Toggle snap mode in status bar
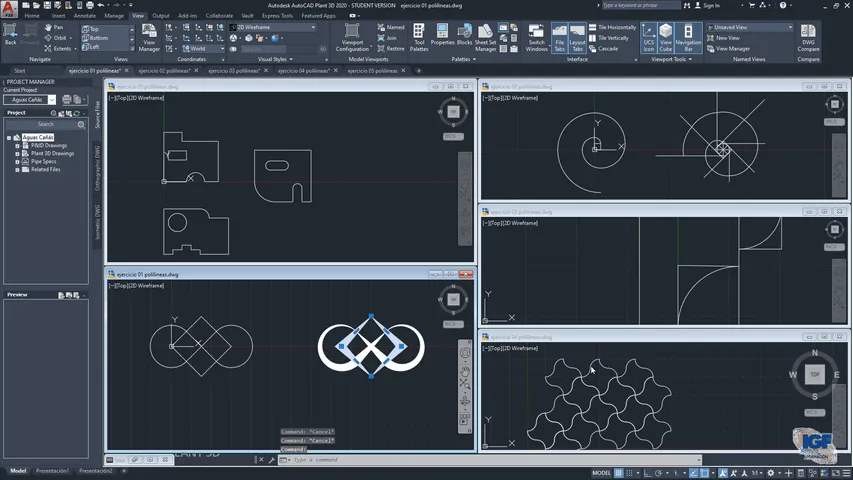Image resolution: width=853 pixels, height=480 pixels. coord(629,473)
